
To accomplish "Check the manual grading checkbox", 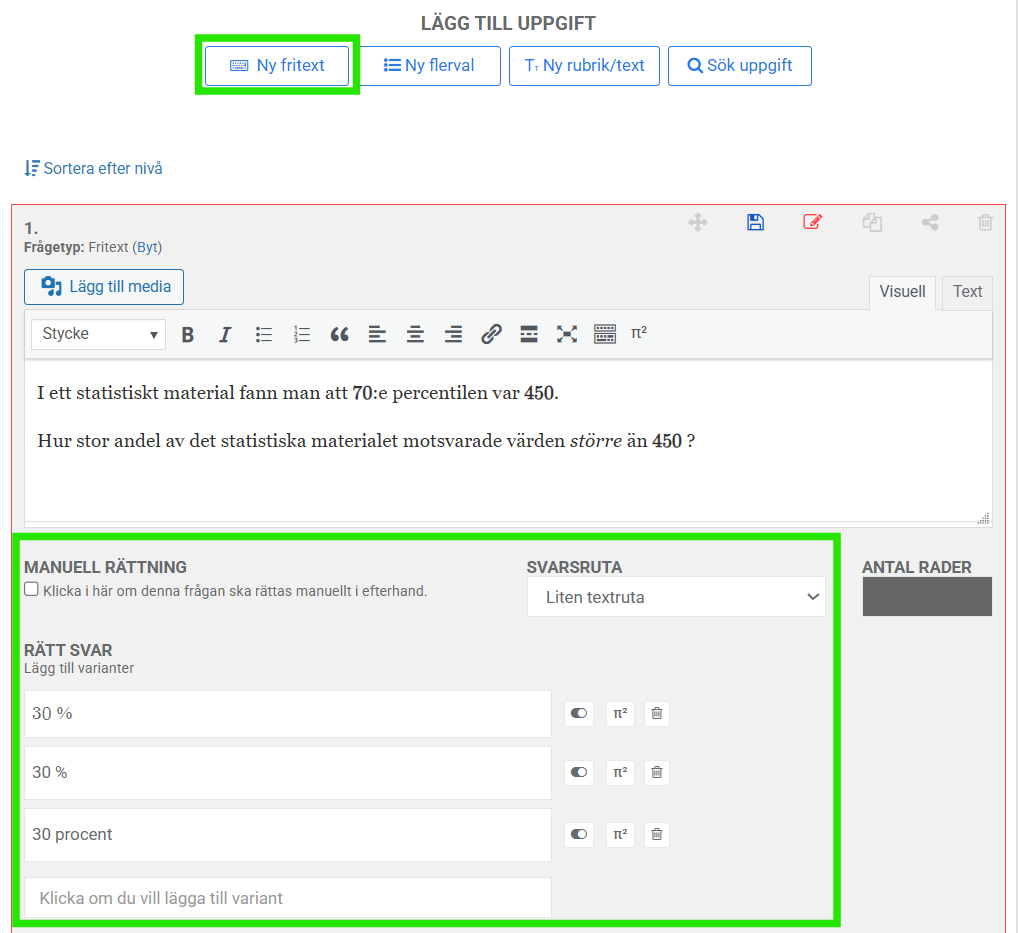I will click(x=32, y=590).
